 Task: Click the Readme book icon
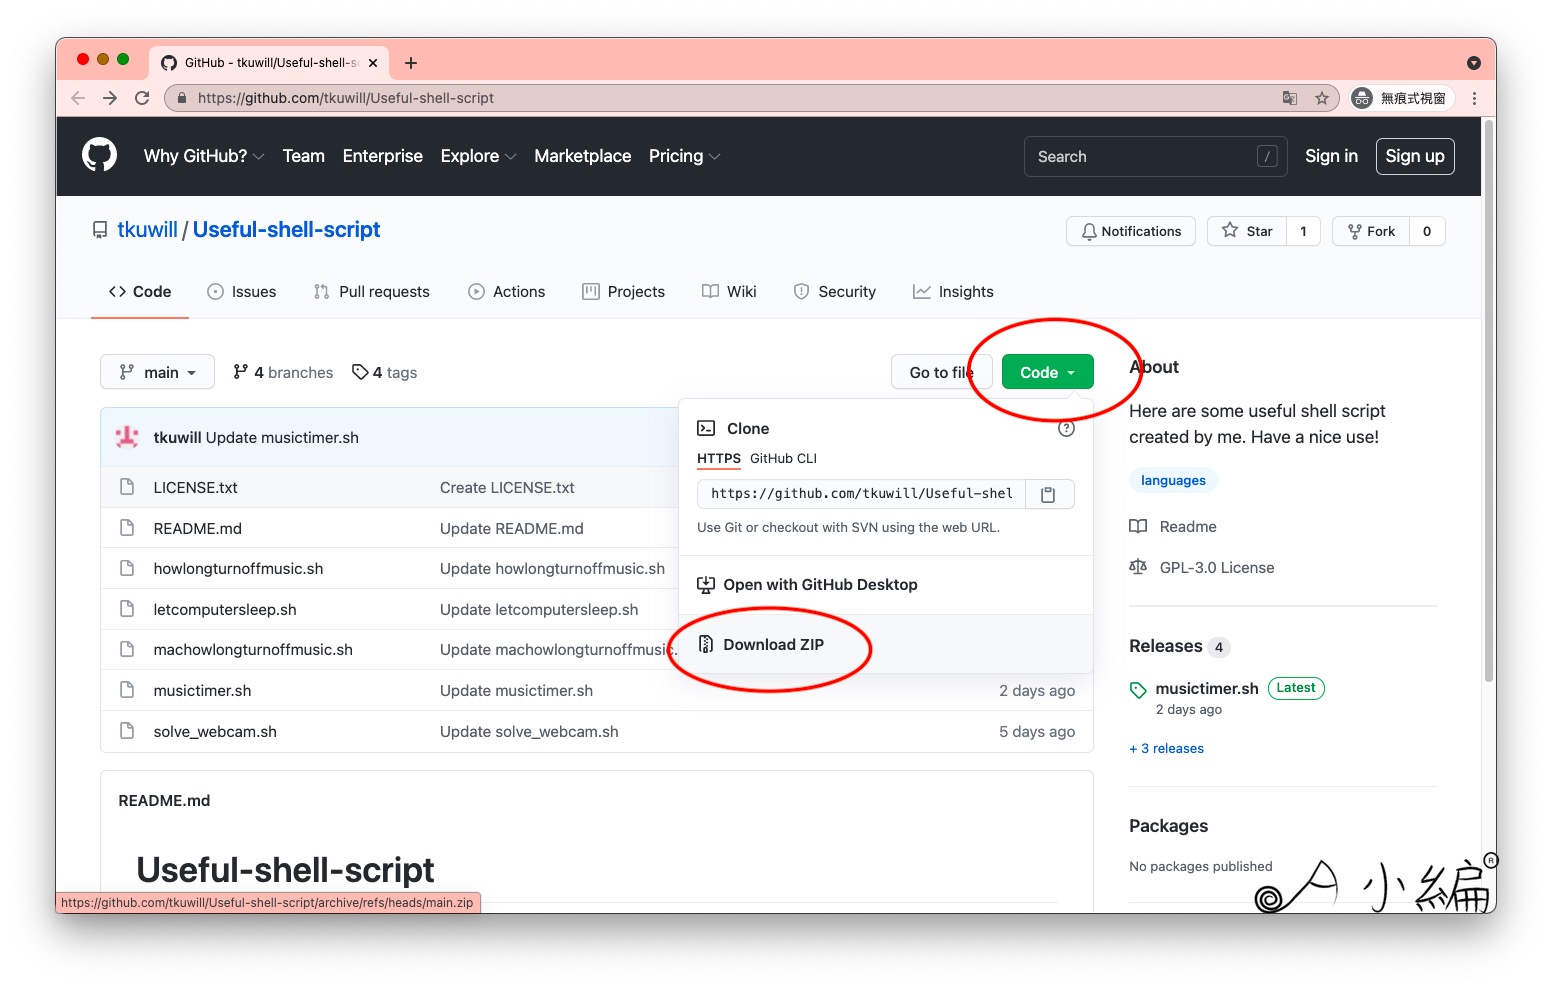pyautogui.click(x=1138, y=526)
